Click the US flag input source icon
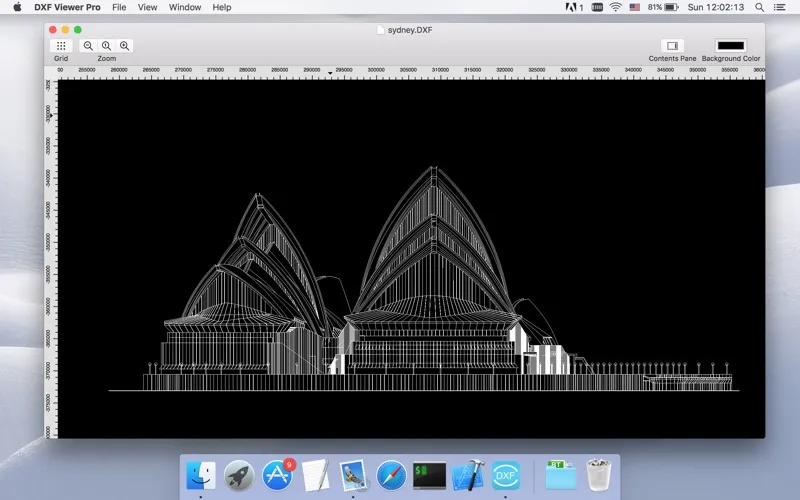Screen dimensions: 800x500 pyautogui.click(x=635, y=7)
